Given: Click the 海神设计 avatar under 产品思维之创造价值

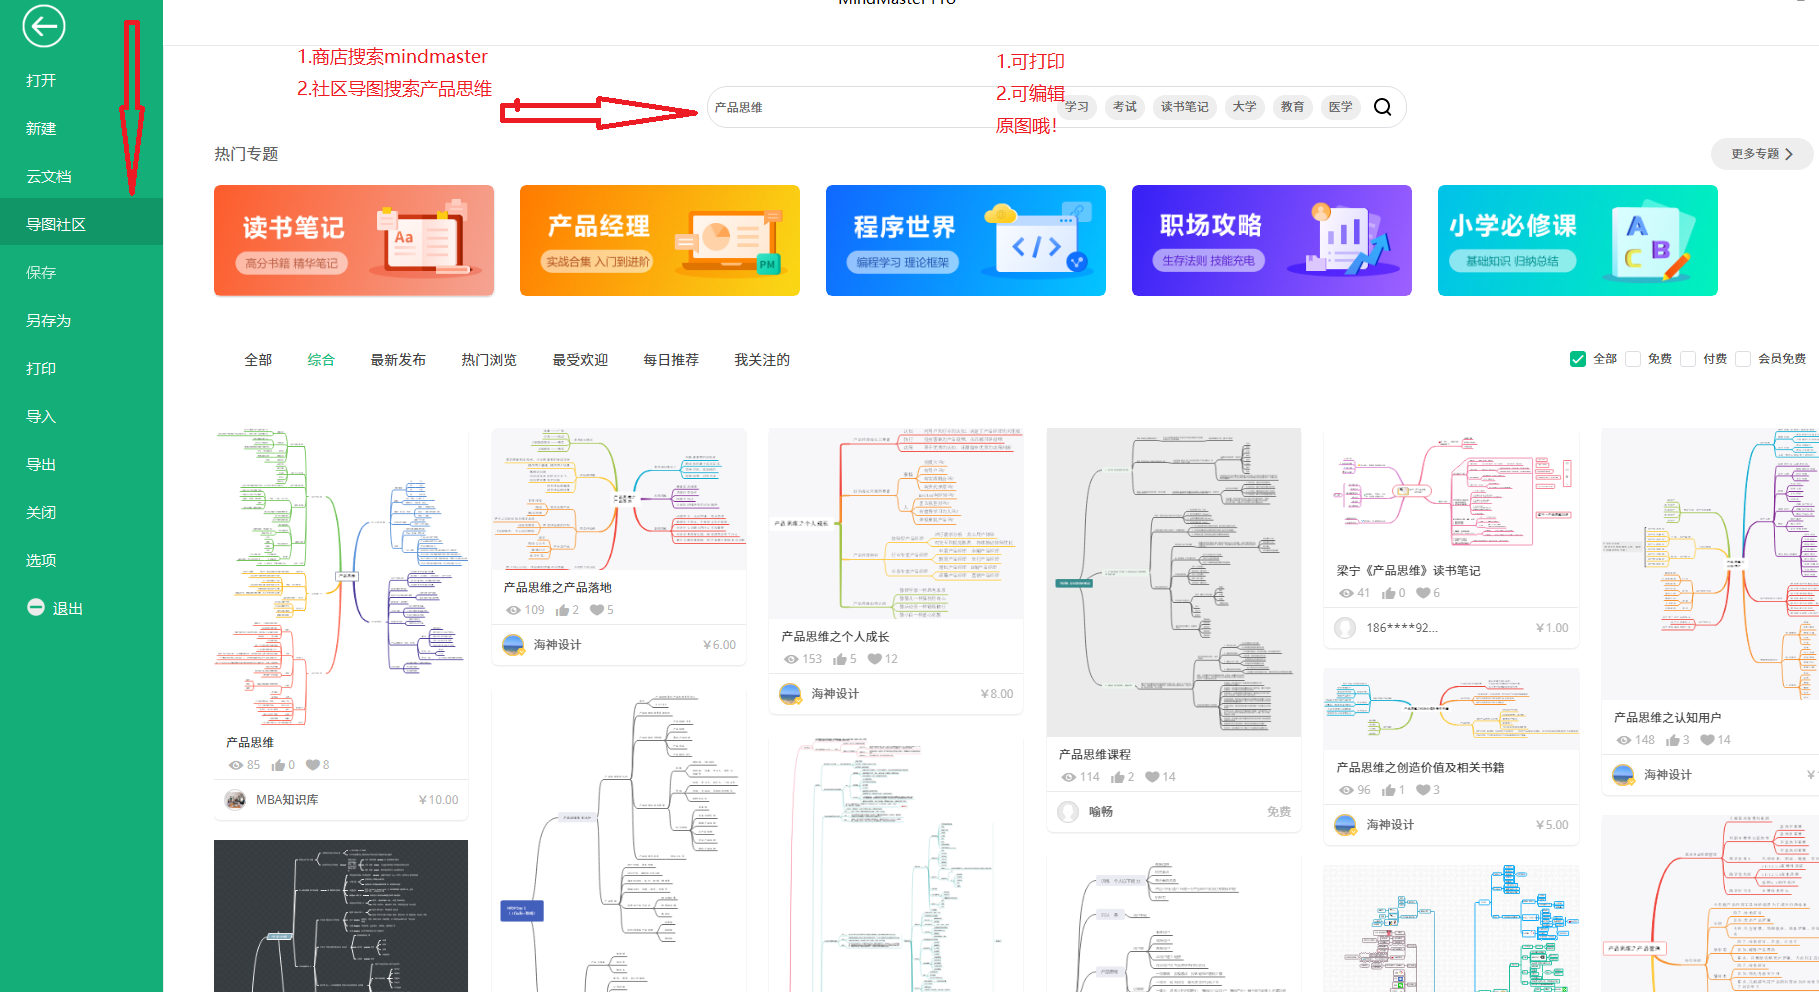Looking at the screenshot, I should pyautogui.click(x=1345, y=825).
